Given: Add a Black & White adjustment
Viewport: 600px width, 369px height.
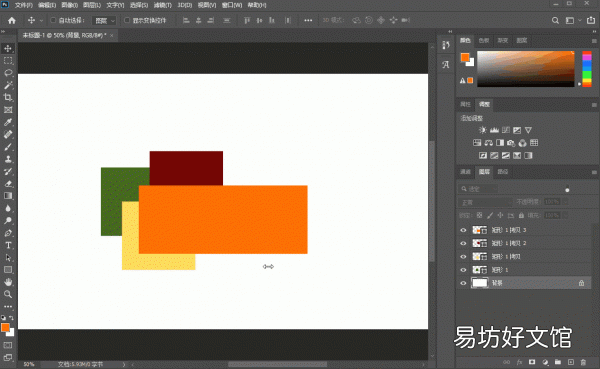Looking at the screenshot, I should pos(500,143).
